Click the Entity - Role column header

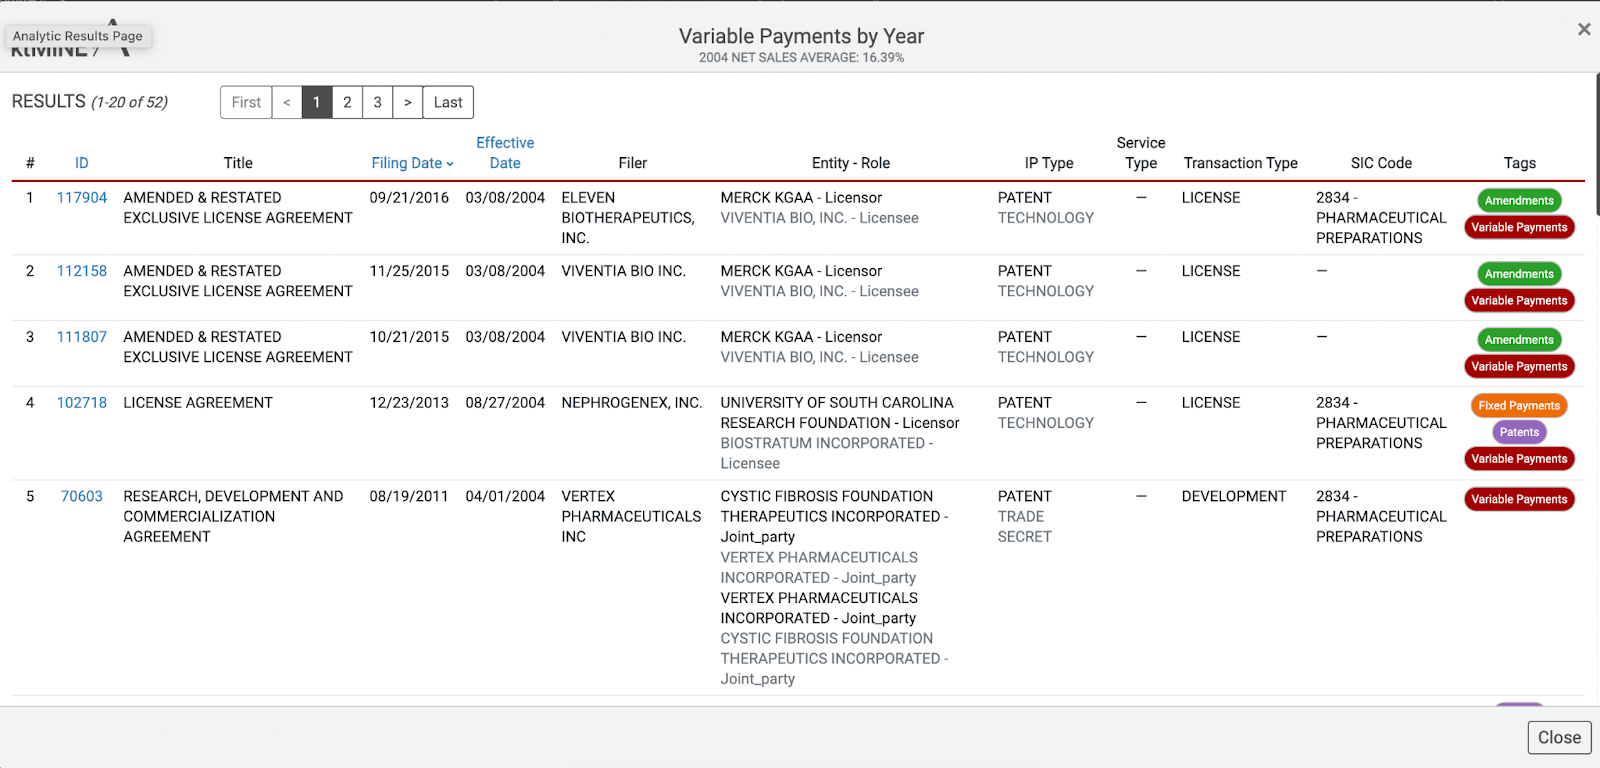click(851, 163)
